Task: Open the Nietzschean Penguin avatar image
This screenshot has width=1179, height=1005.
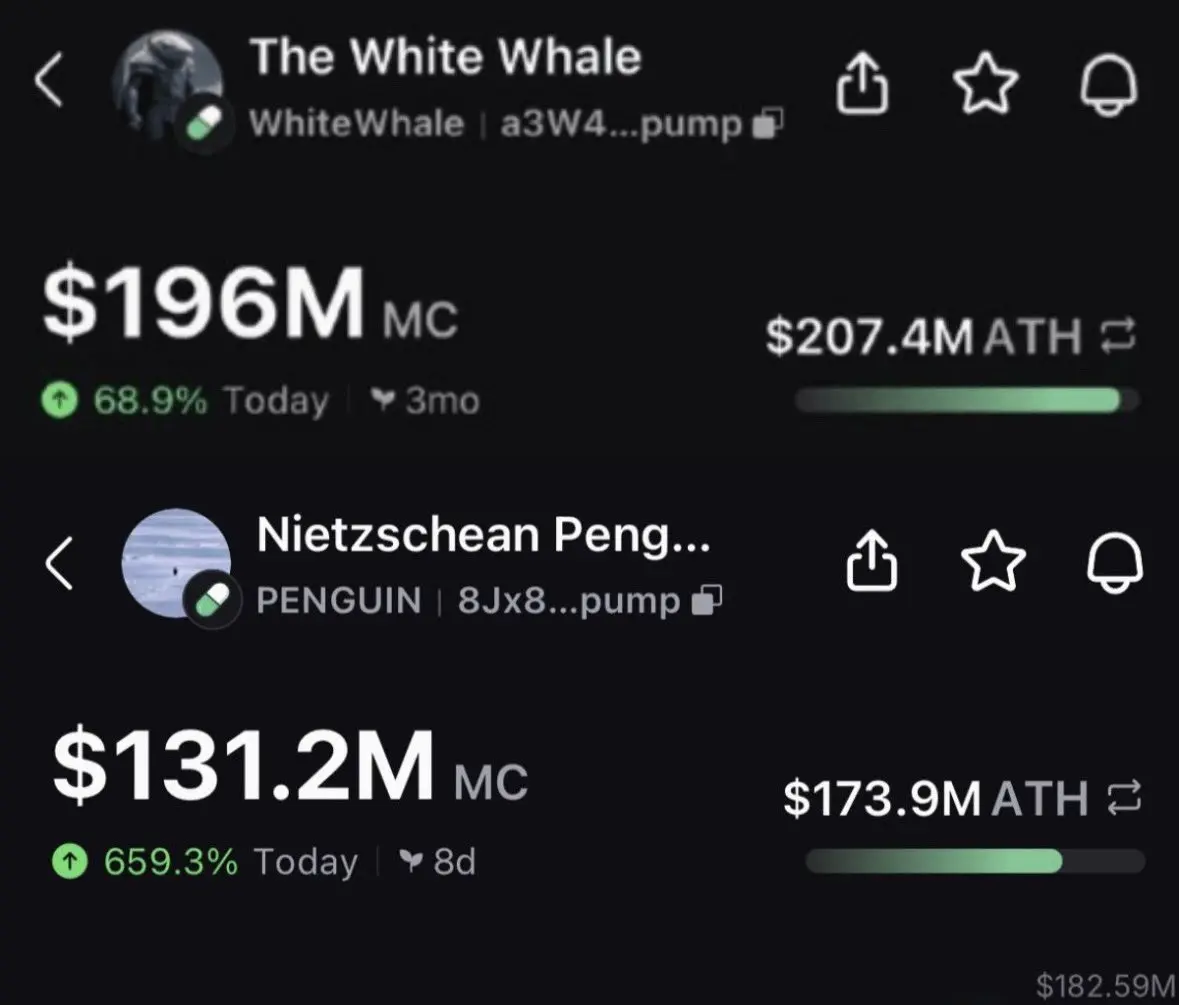Action: click(x=176, y=564)
